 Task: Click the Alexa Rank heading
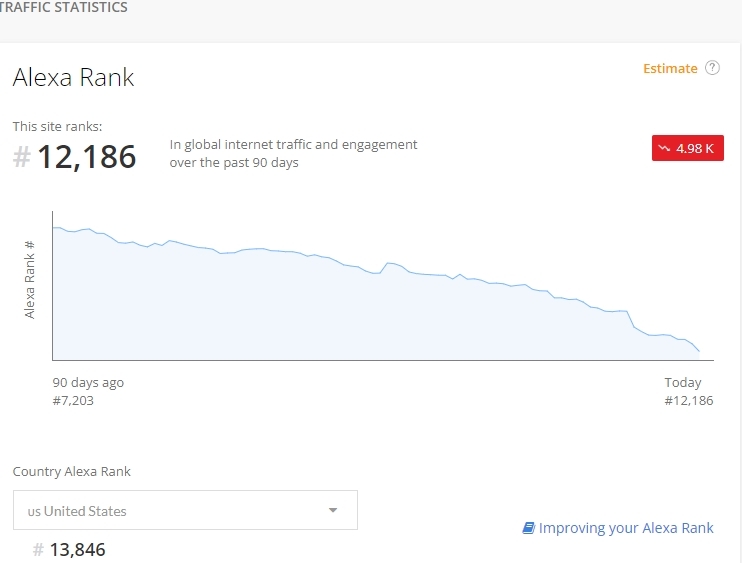coord(73,77)
